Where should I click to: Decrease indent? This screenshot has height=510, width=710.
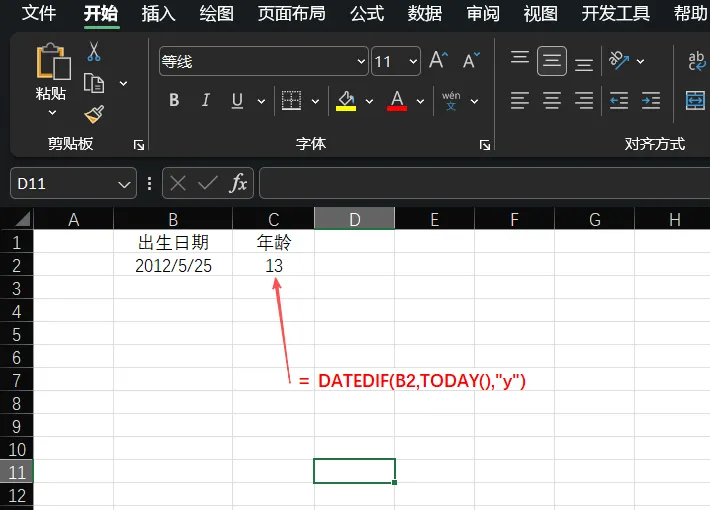pos(619,100)
